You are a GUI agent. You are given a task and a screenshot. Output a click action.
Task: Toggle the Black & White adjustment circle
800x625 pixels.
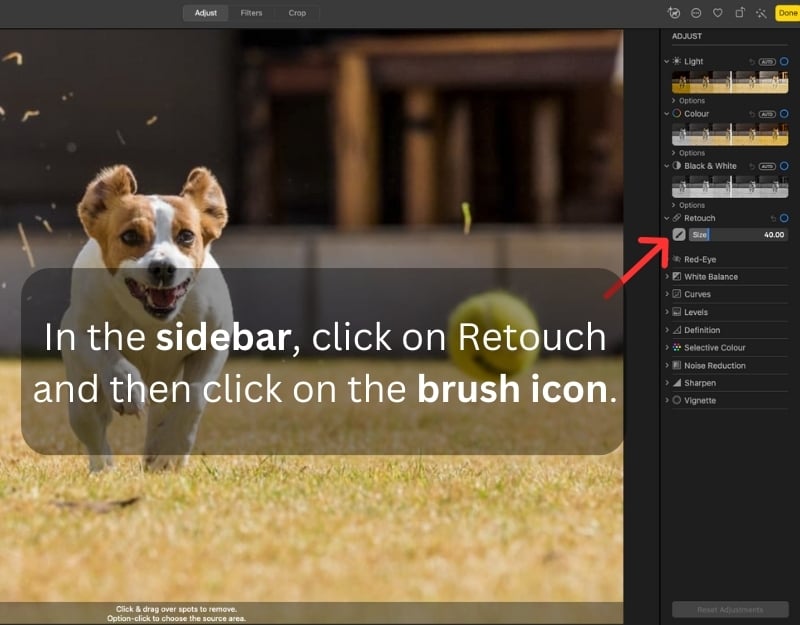(784, 166)
